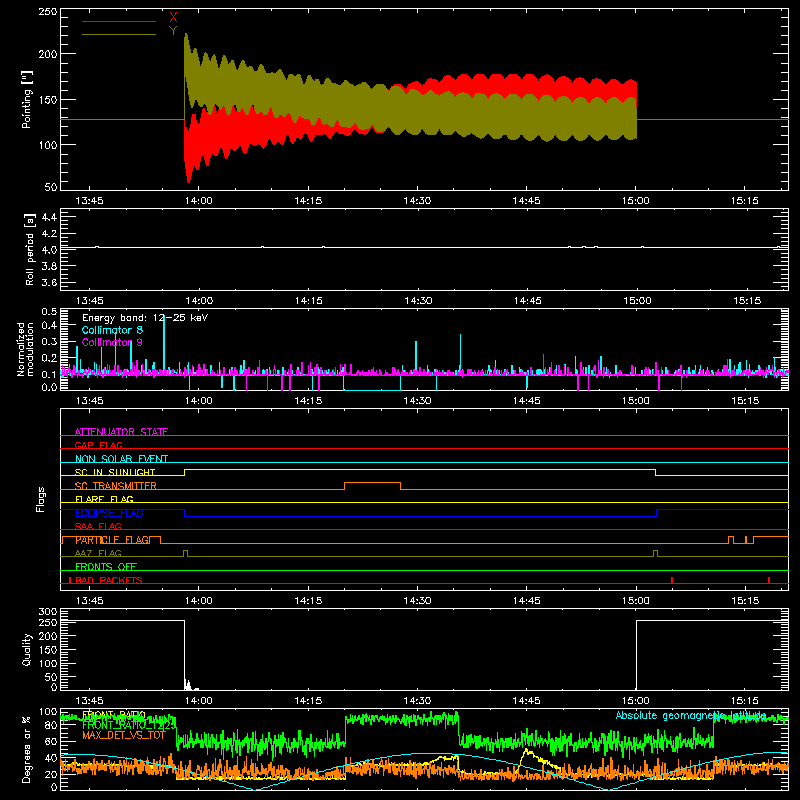Click the FRONTS_OFF flag label

pos(106,567)
